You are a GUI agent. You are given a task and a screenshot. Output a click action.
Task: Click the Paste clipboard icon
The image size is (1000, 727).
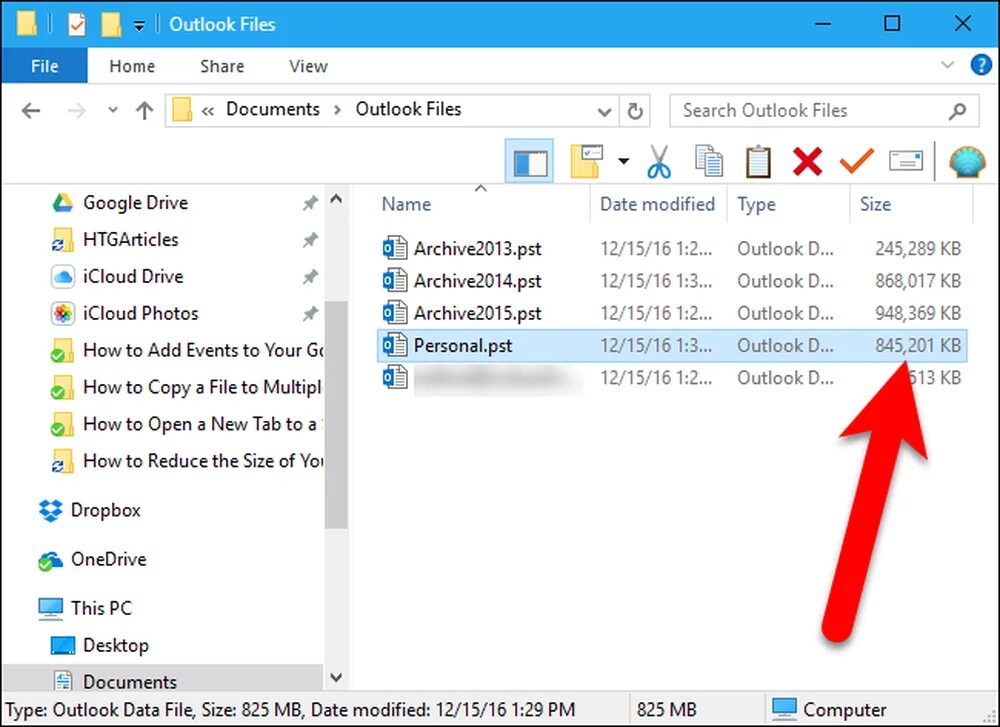click(758, 161)
